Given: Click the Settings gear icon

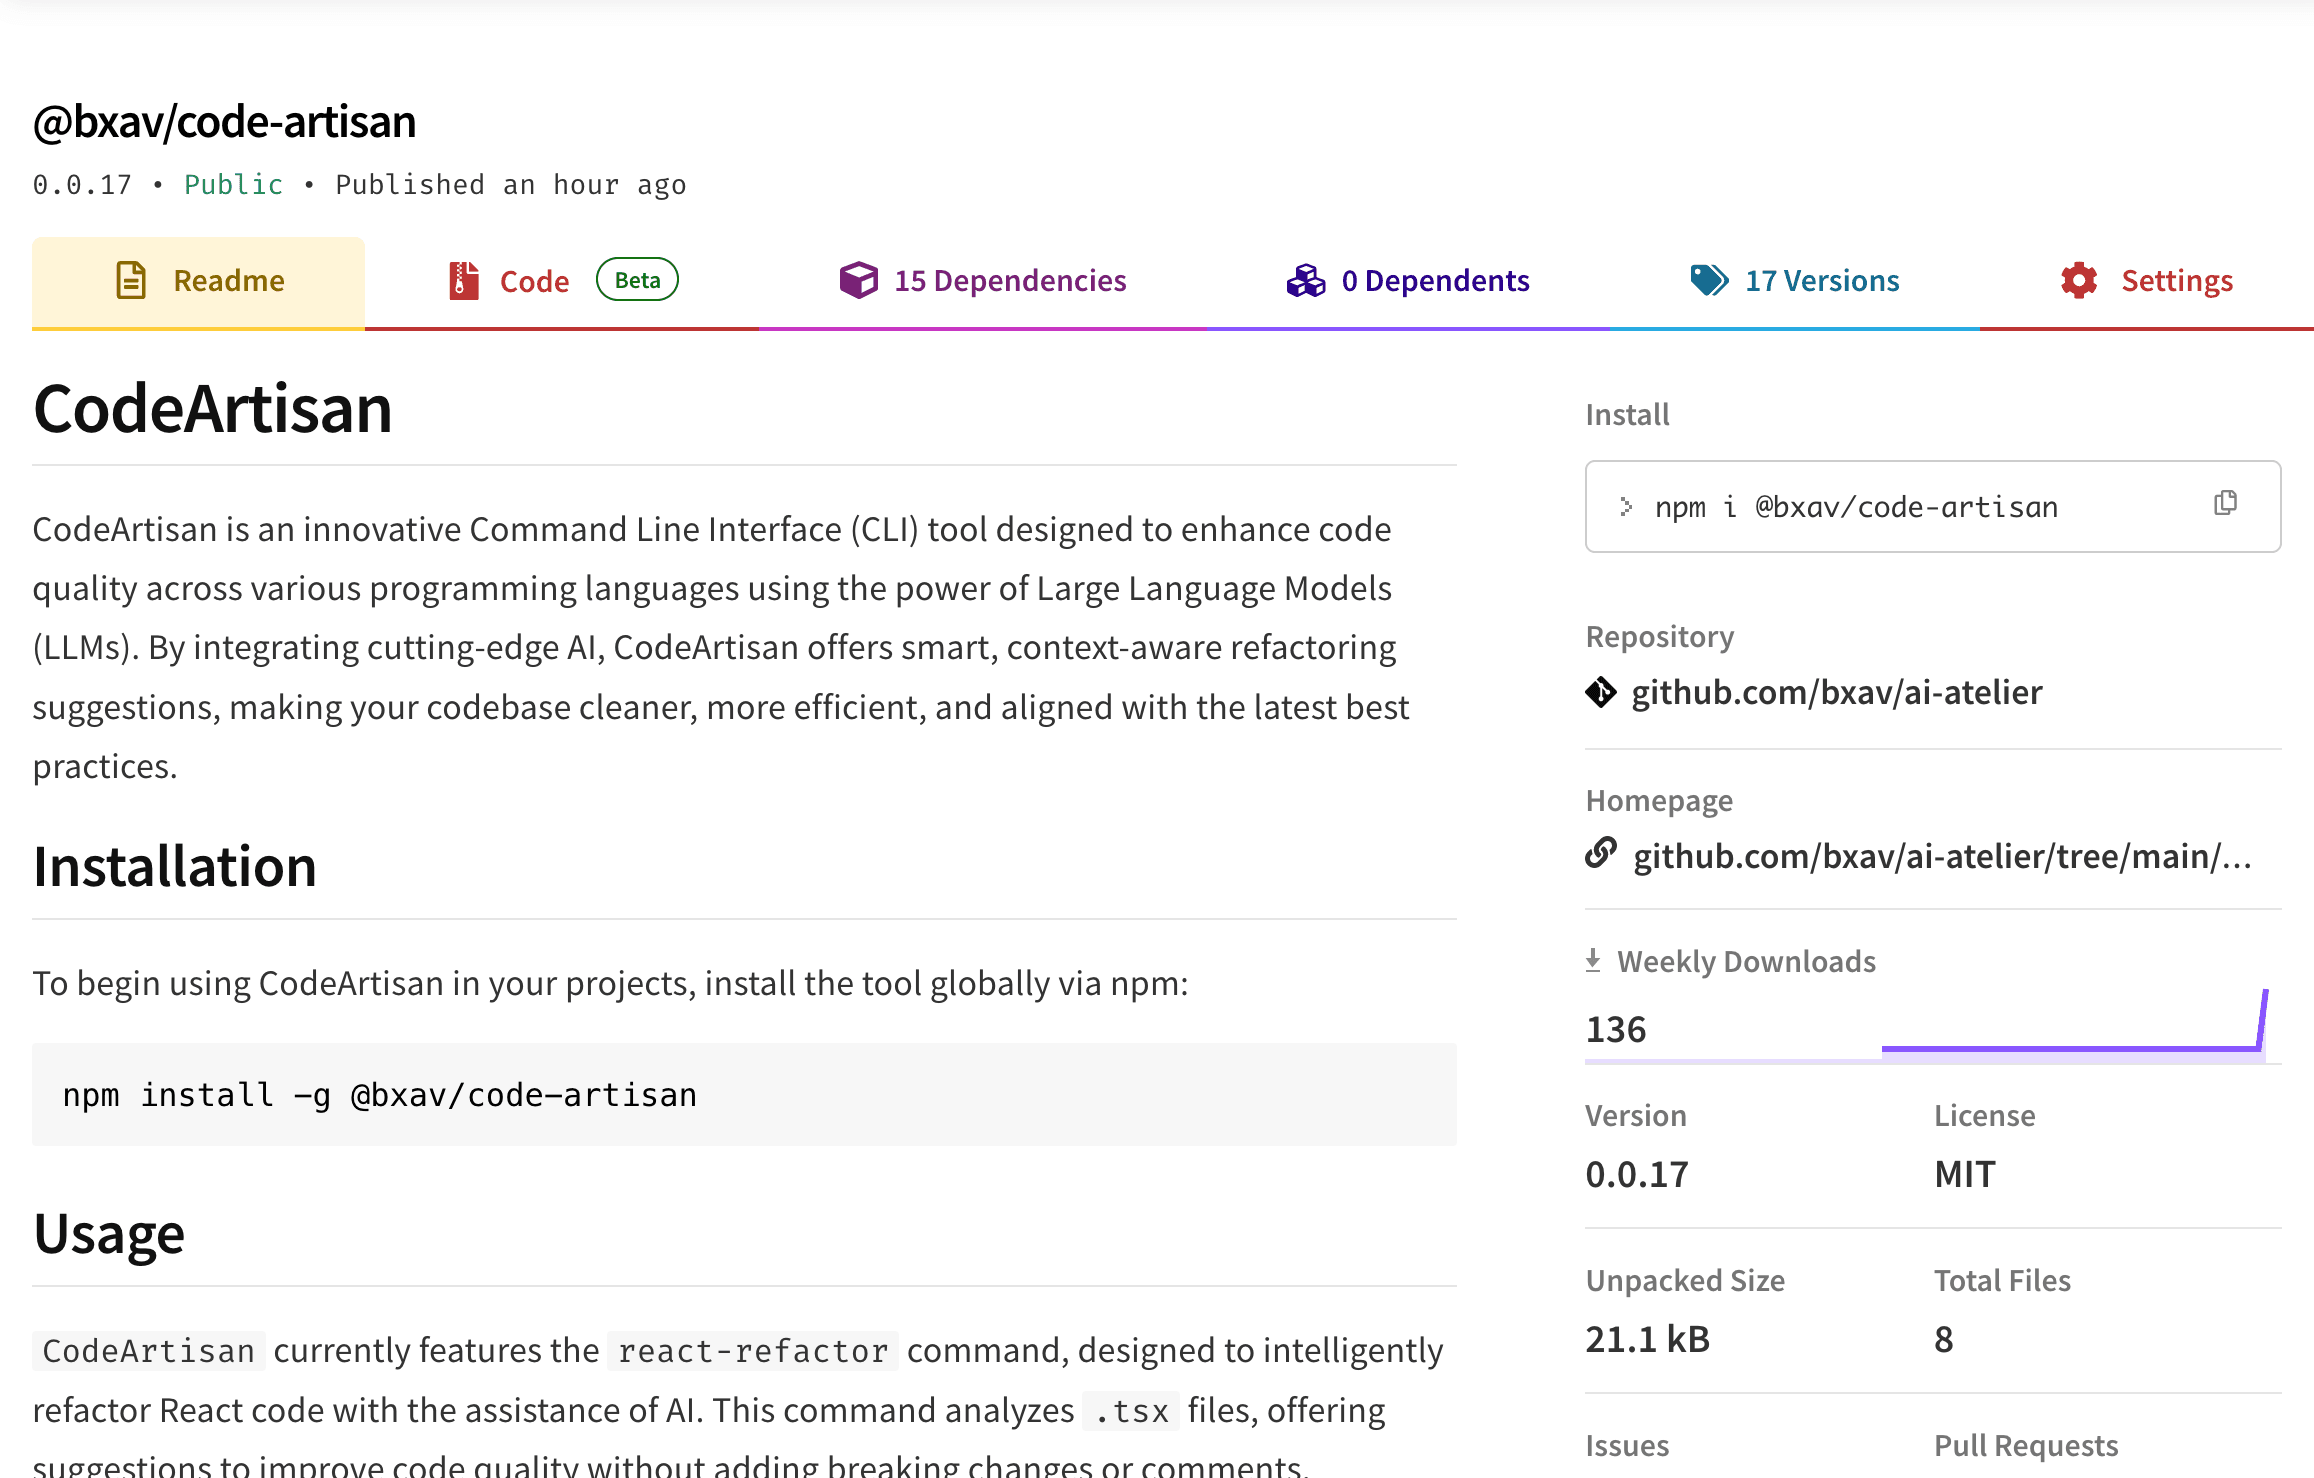Looking at the screenshot, I should pos(2079,281).
